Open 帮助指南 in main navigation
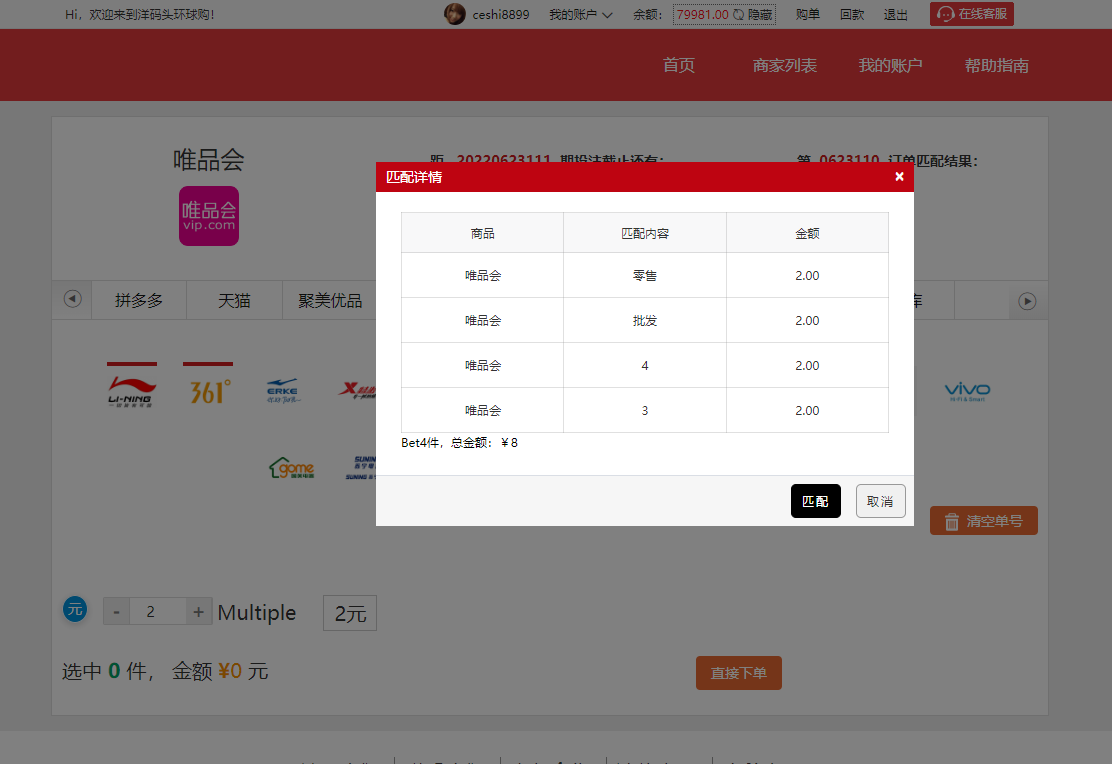The image size is (1112, 764). (996, 65)
